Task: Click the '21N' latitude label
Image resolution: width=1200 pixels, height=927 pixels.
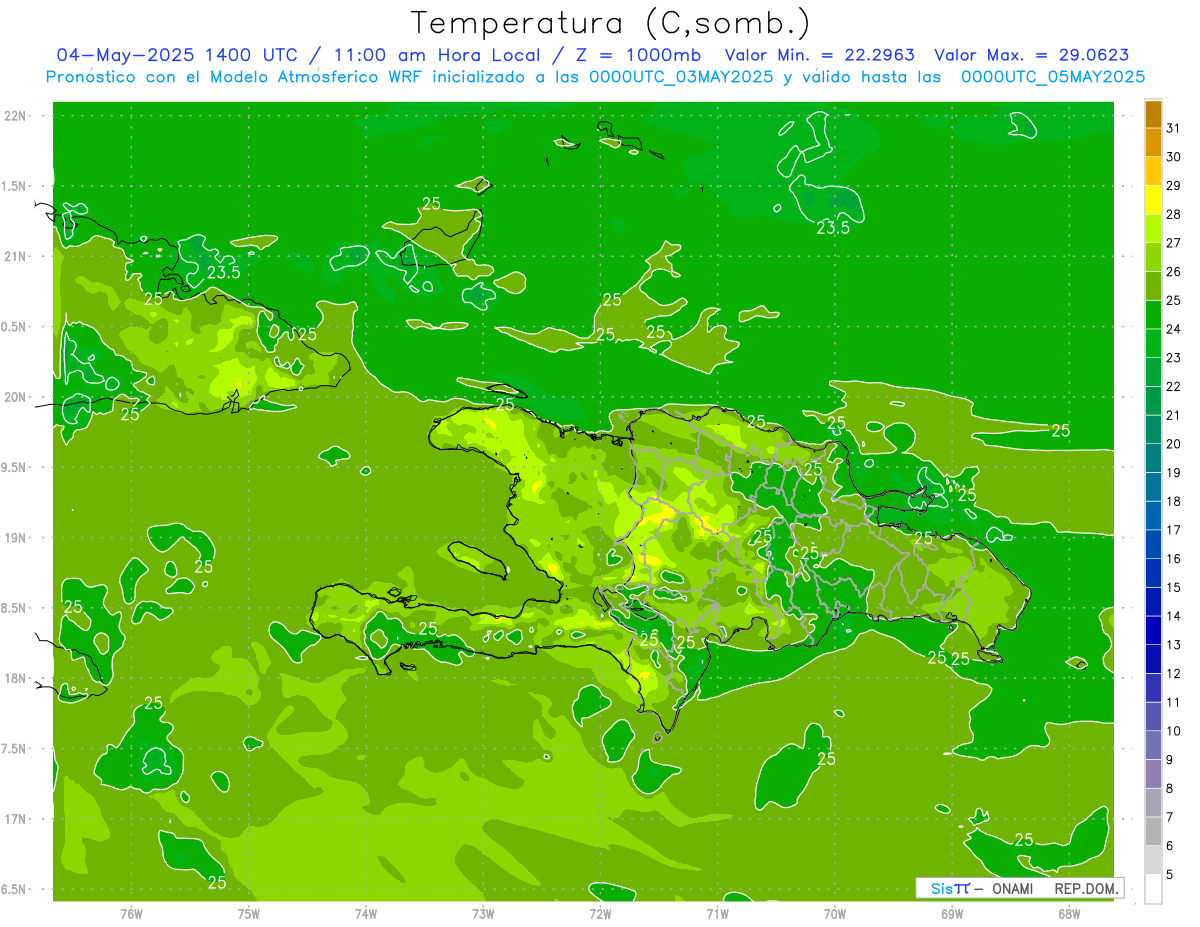Action: pyautogui.click(x=16, y=256)
